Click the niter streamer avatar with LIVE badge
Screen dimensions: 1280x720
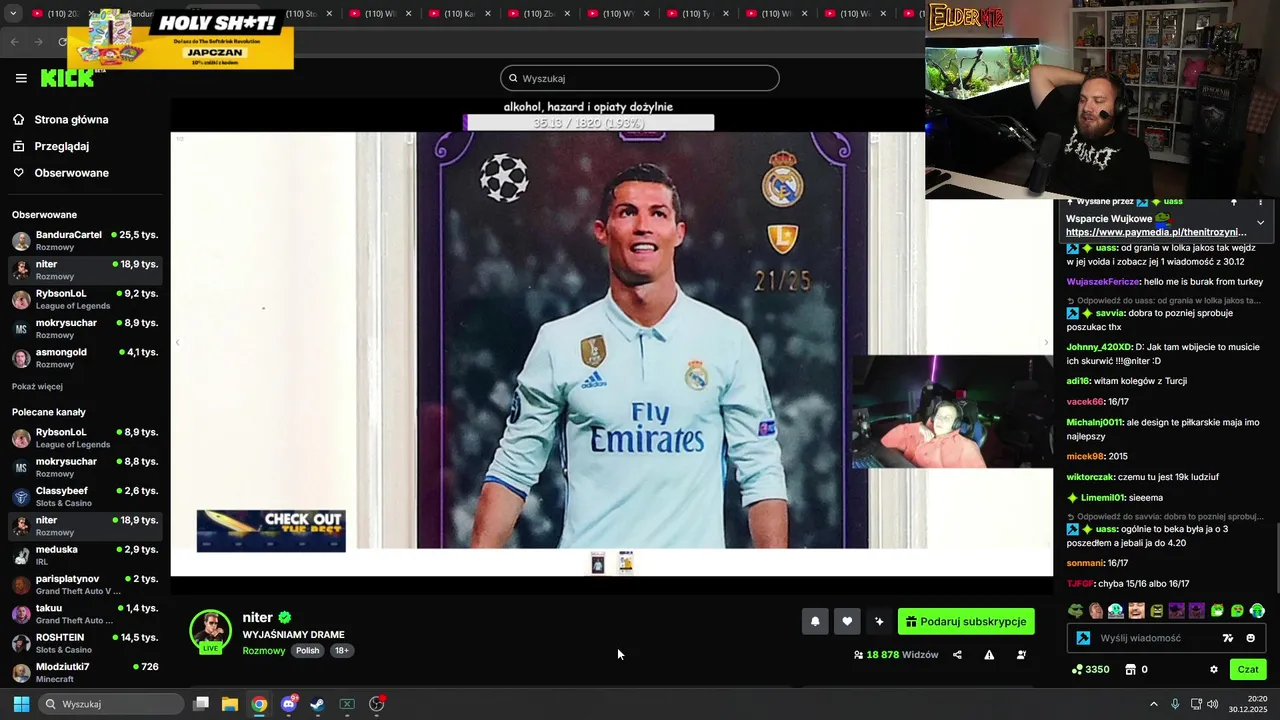(x=210, y=631)
